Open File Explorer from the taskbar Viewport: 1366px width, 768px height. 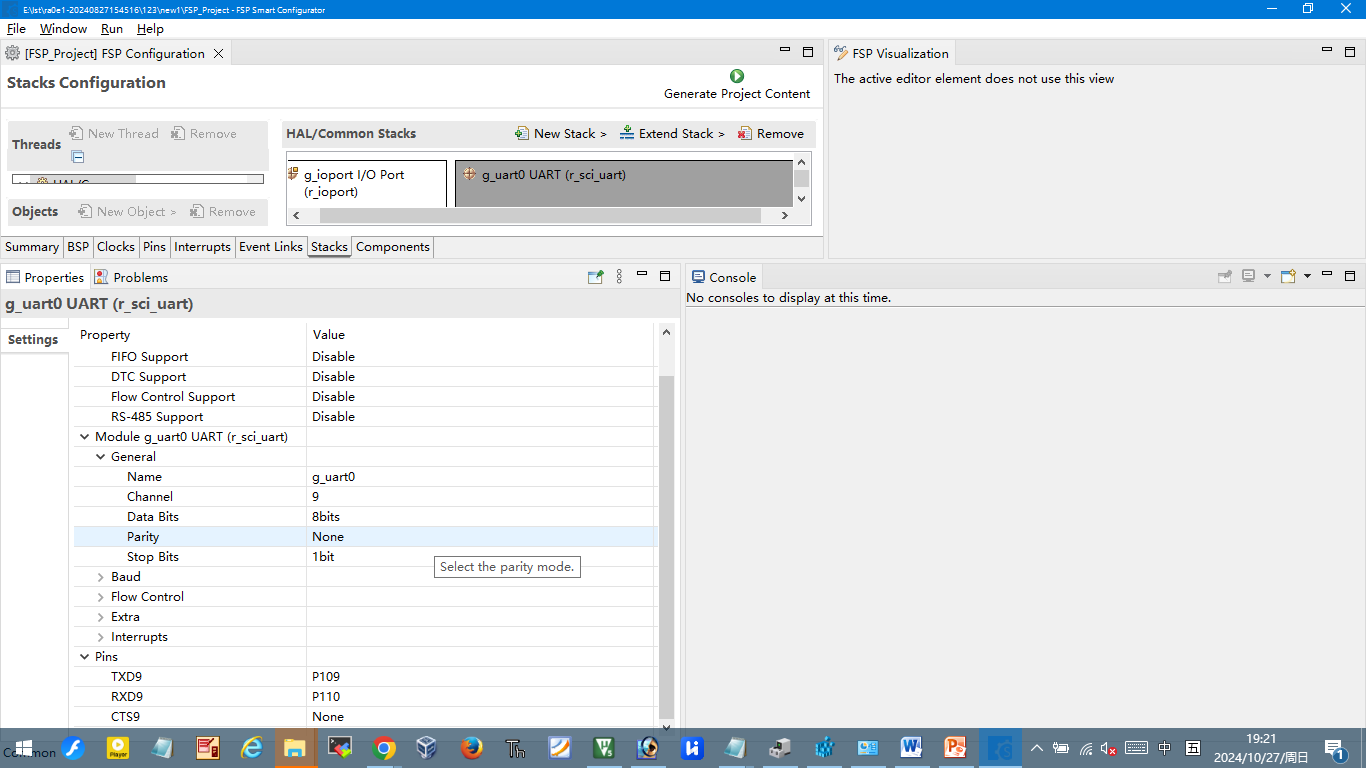click(295, 747)
